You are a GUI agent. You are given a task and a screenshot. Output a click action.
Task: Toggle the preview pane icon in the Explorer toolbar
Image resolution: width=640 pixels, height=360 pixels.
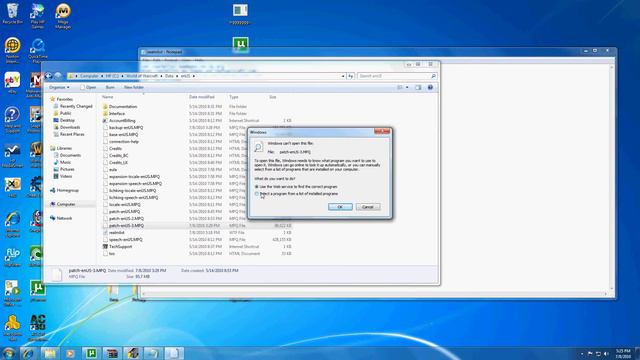tap(418, 87)
